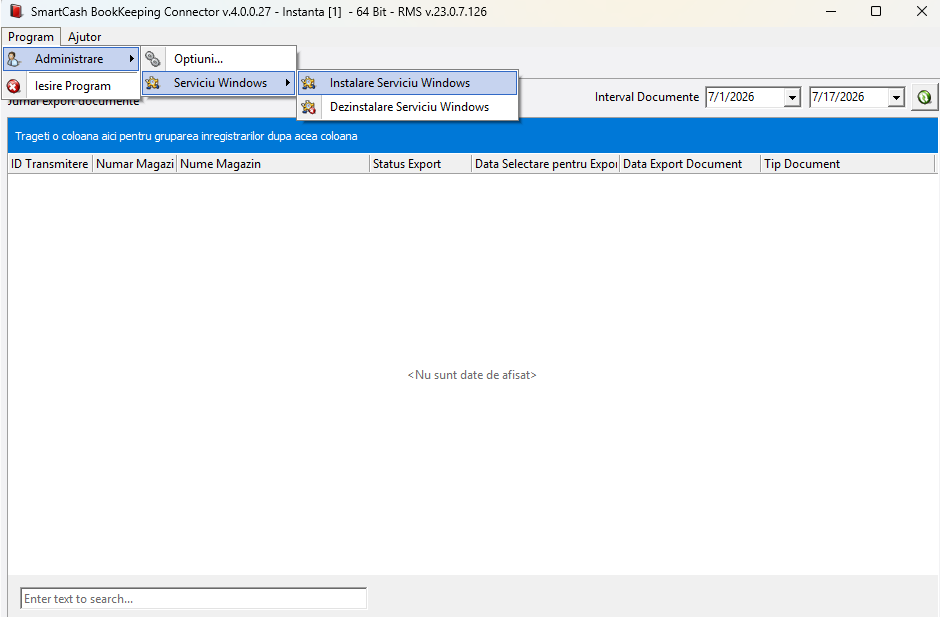The width and height of the screenshot is (940, 617).
Task: Choose Iesire Program from the menu
Action: point(71,86)
